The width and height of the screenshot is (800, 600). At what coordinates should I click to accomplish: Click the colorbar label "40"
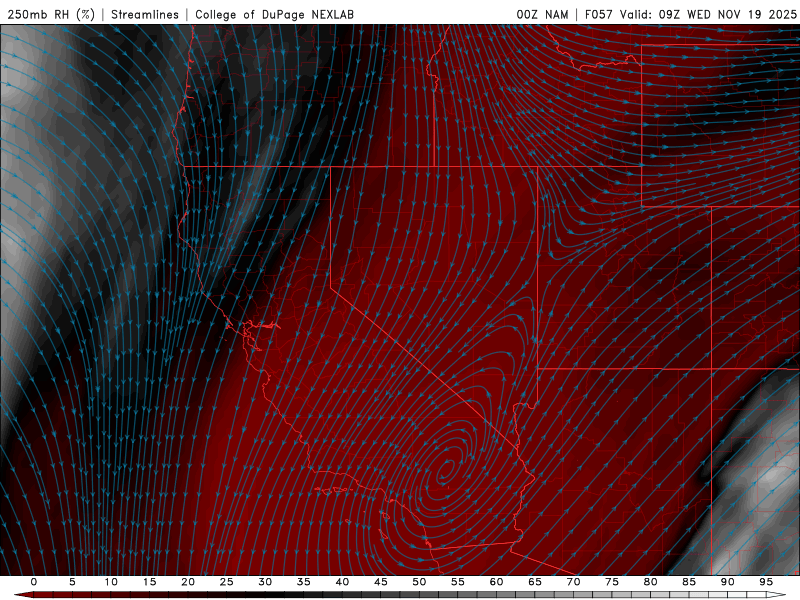click(x=342, y=582)
